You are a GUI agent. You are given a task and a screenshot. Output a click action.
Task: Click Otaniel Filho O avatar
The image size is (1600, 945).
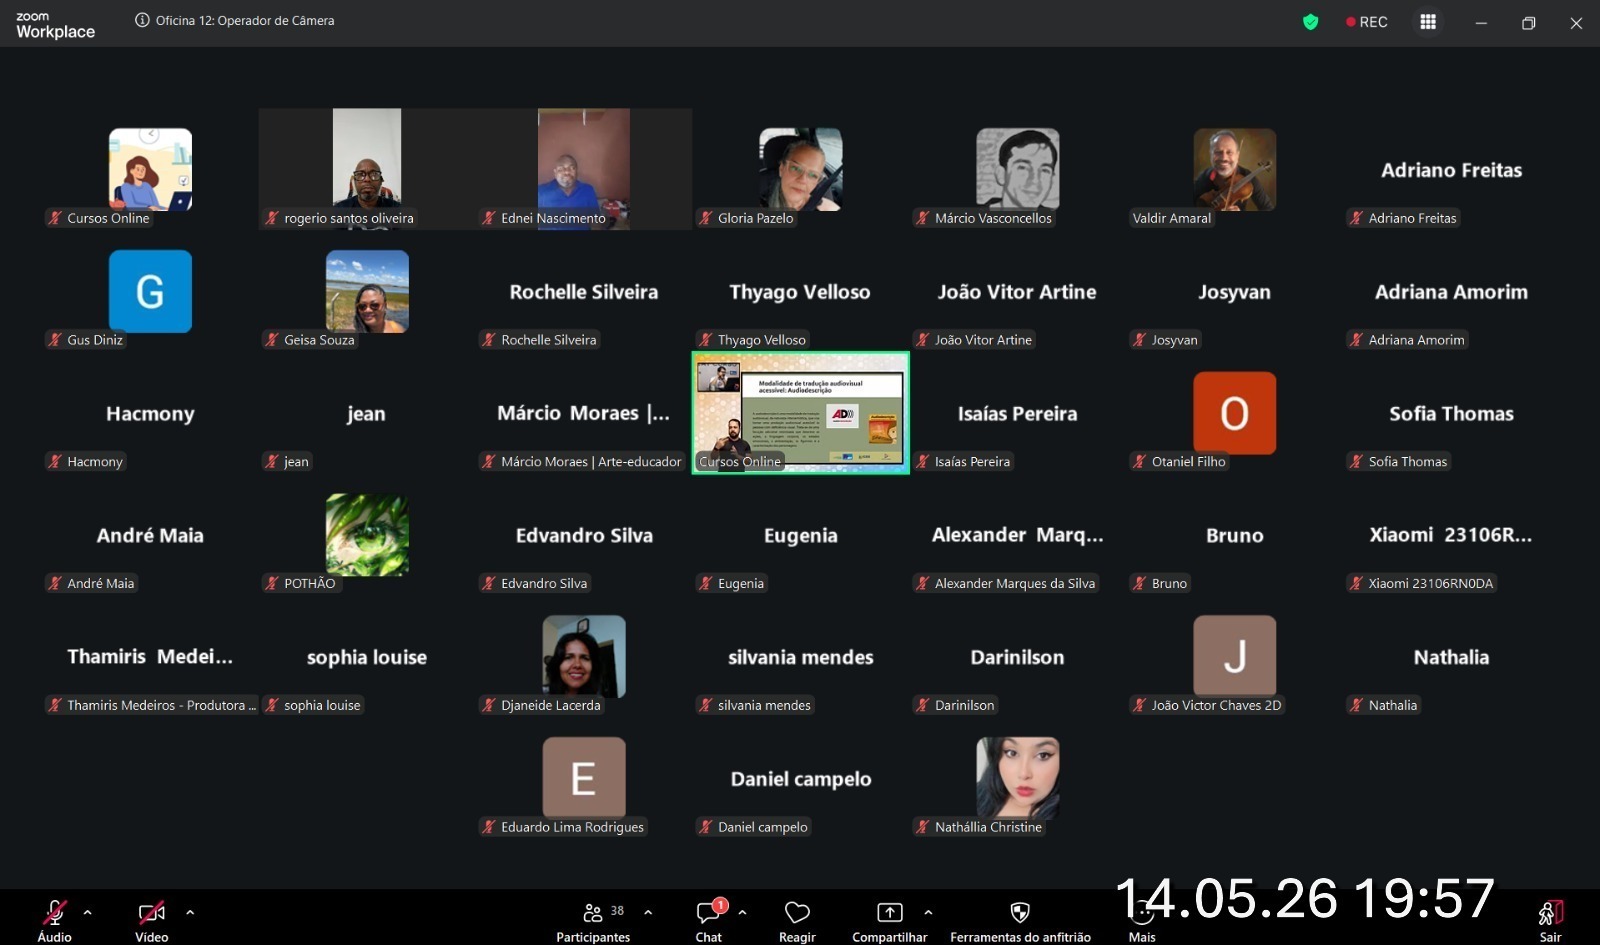[1234, 413]
